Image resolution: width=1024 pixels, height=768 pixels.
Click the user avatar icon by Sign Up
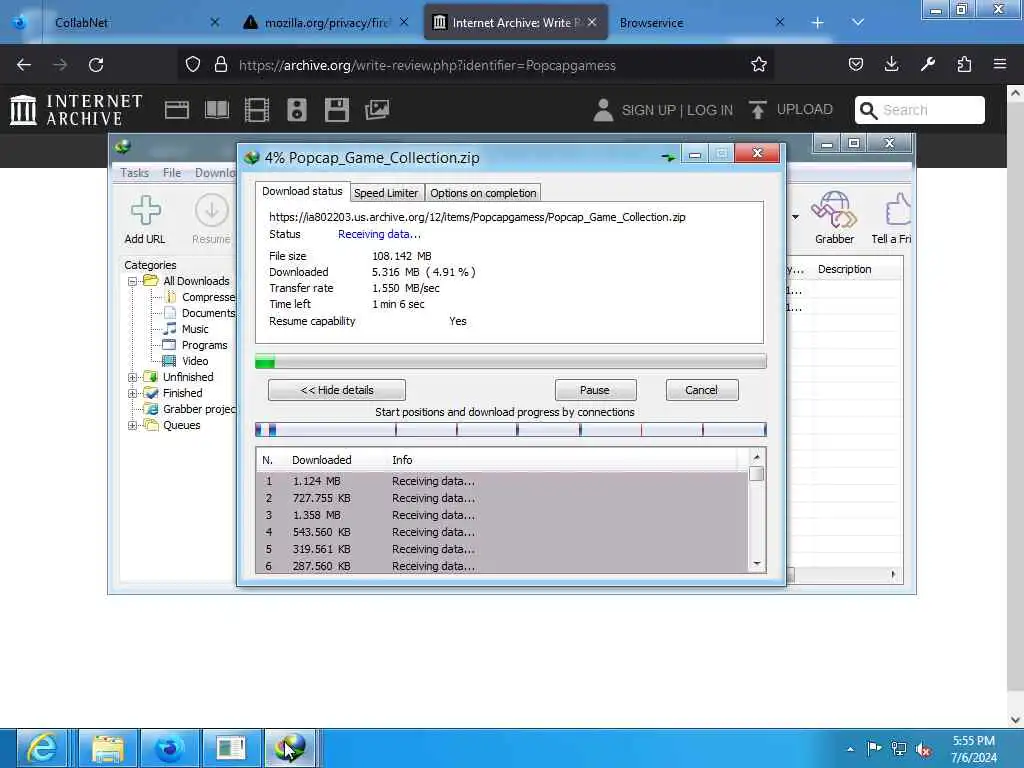point(603,110)
